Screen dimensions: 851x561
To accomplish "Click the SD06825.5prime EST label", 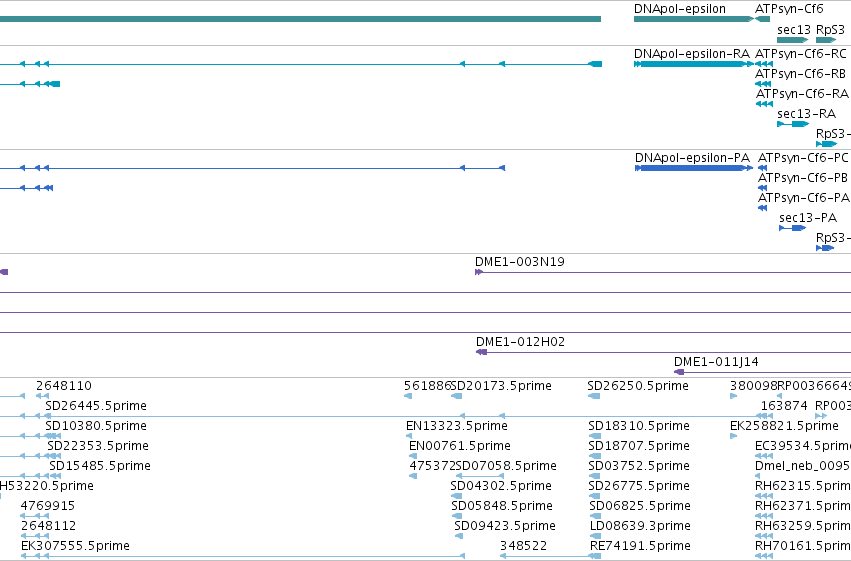I will [x=640, y=506].
